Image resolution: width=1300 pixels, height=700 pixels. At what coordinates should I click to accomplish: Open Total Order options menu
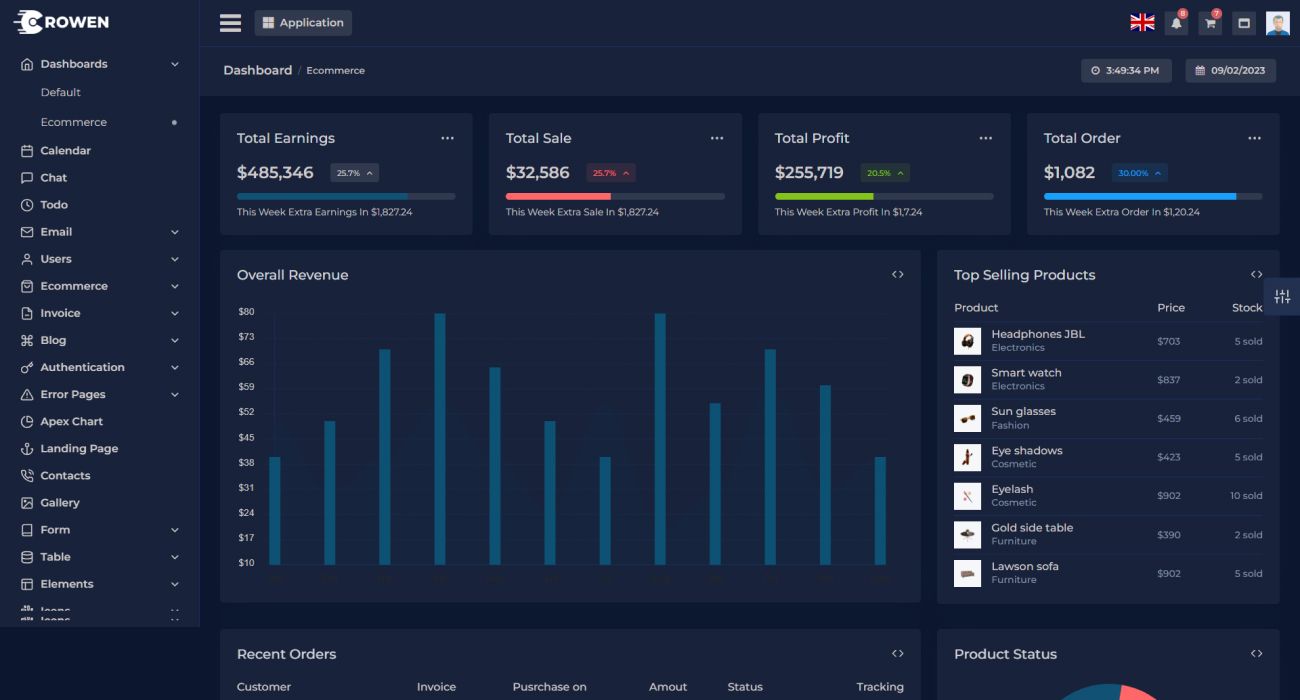pyautogui.click(x=1254, y=138)
